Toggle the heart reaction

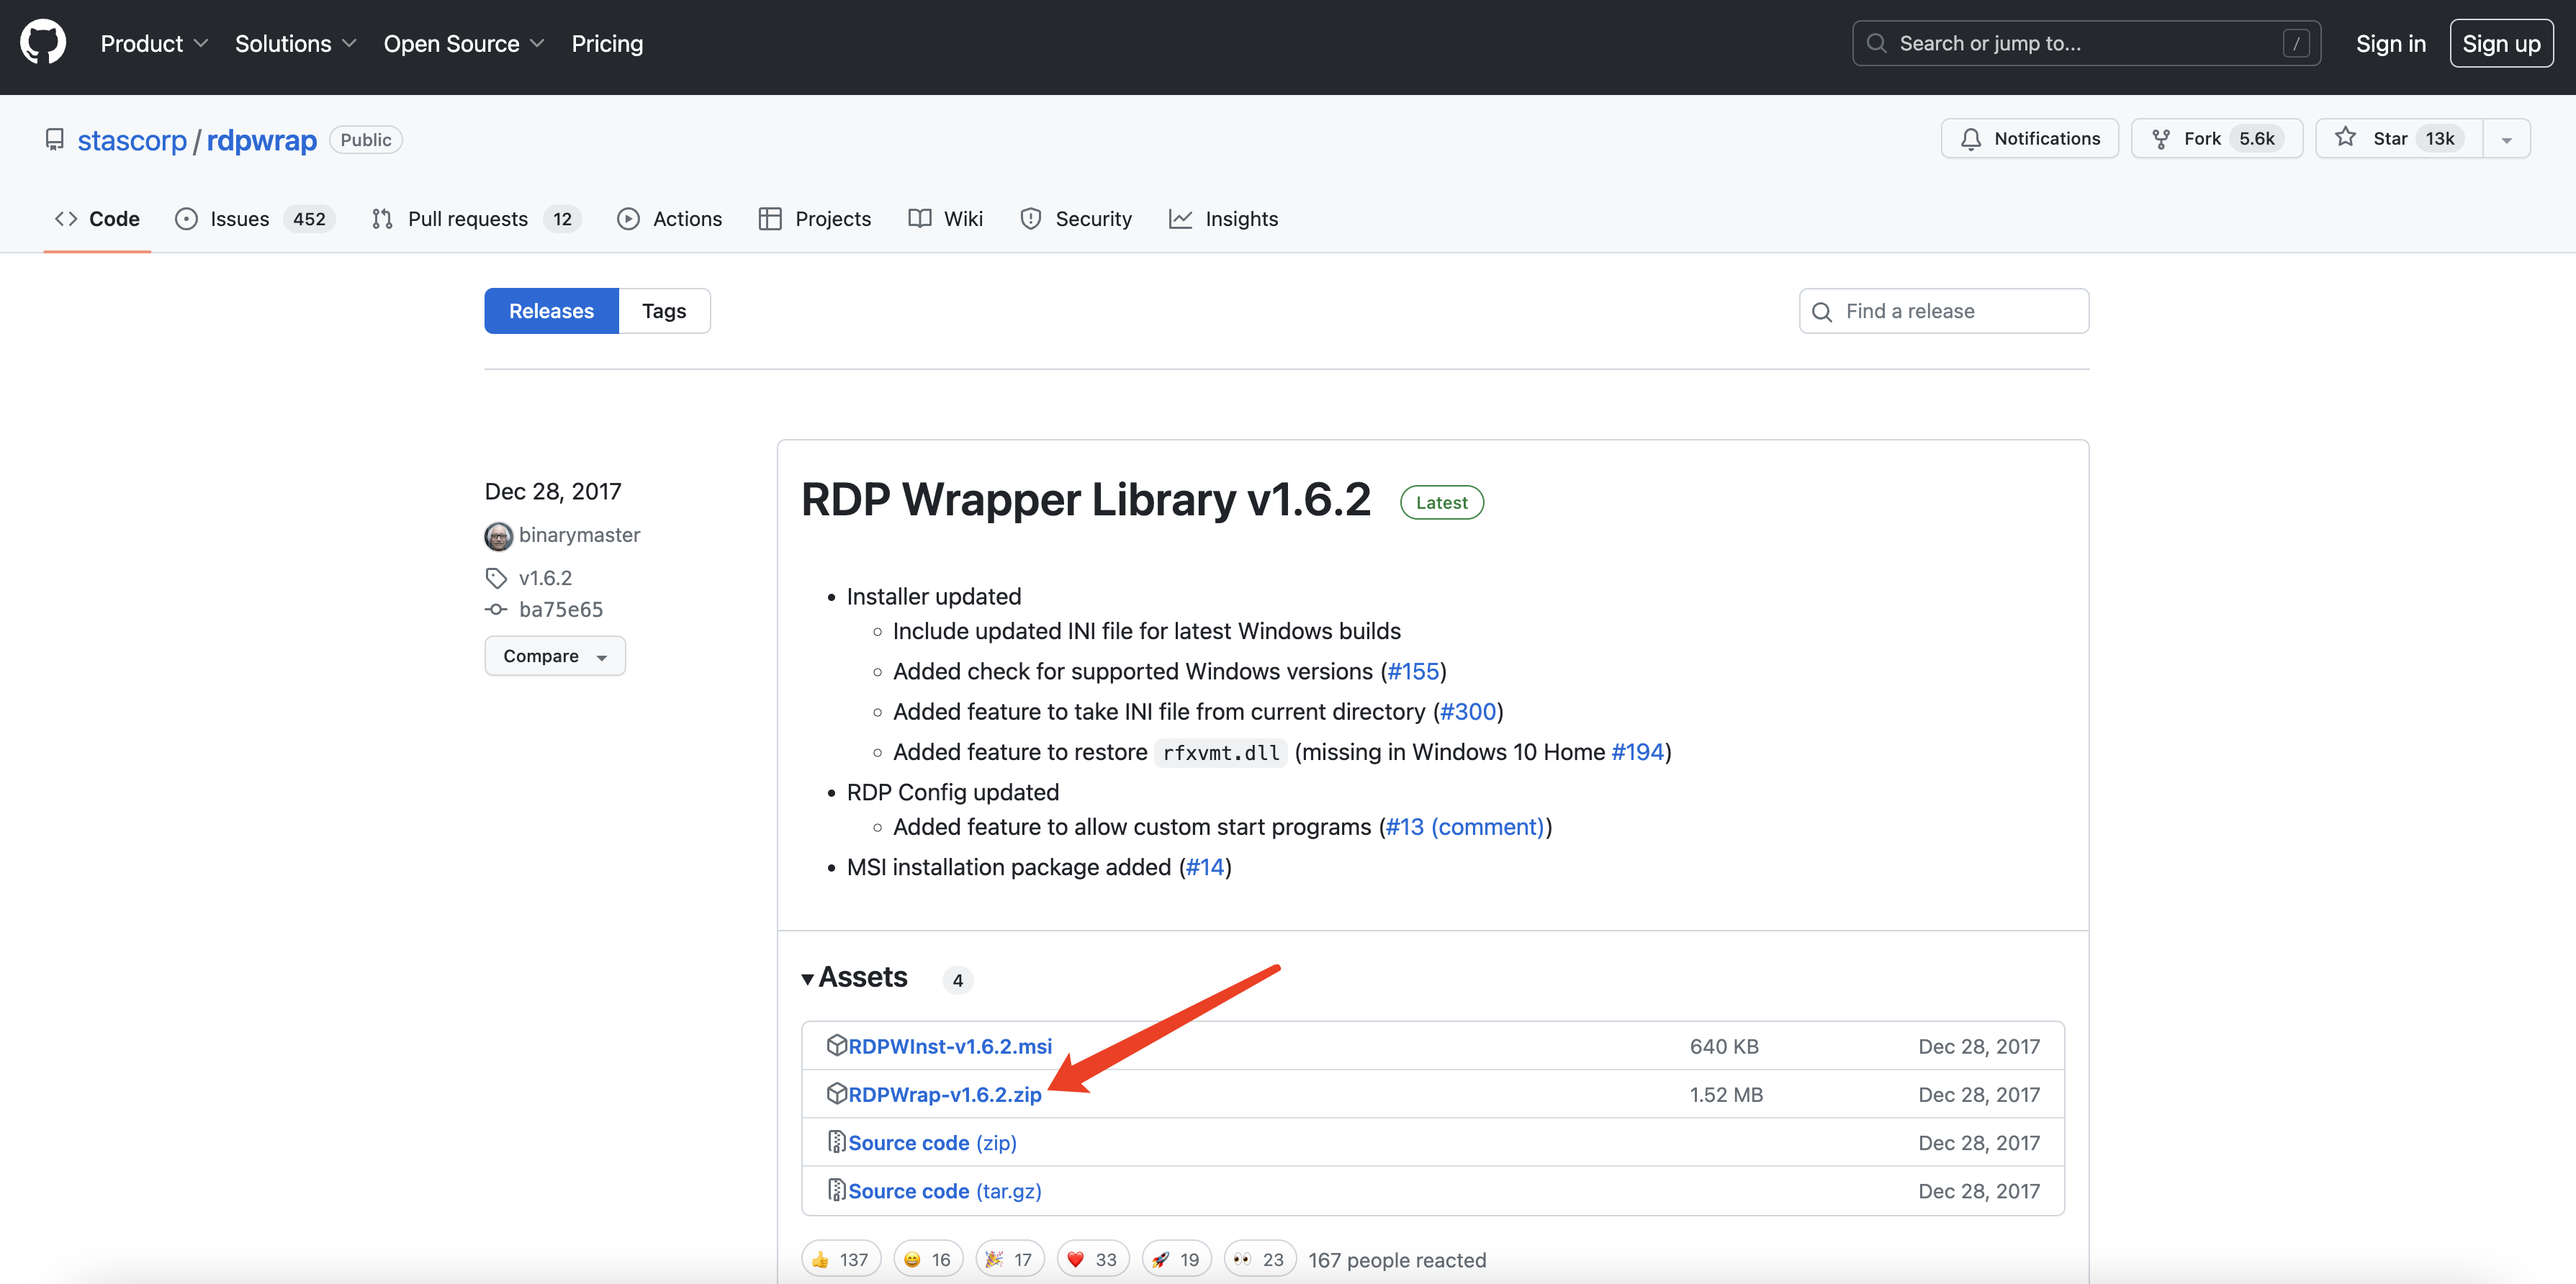1092,1259
